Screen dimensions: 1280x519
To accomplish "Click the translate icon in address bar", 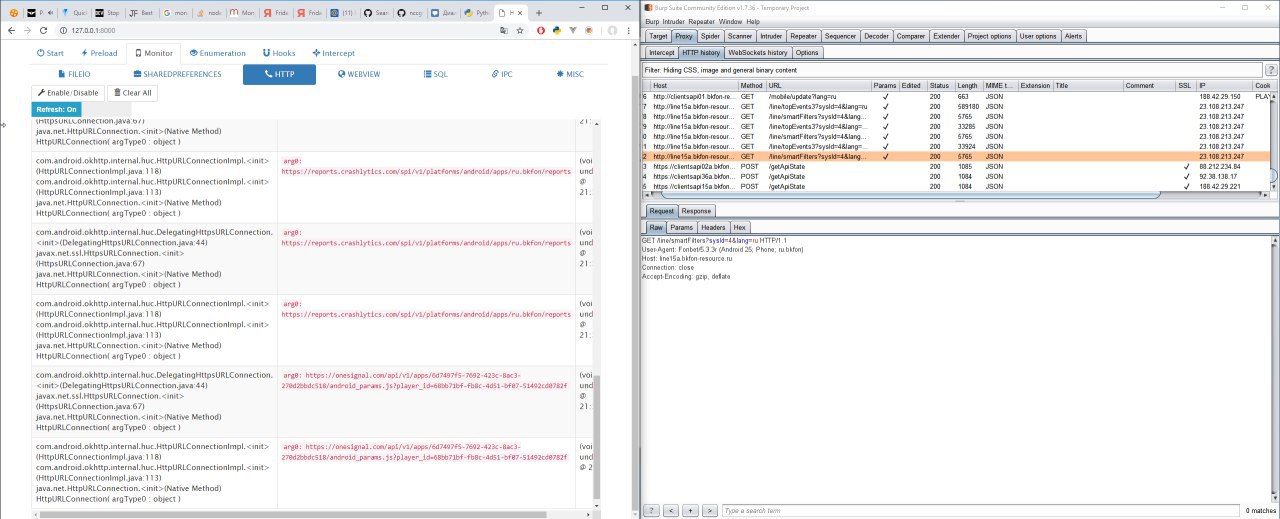I will pyautogui.click(x=504, y=31).
